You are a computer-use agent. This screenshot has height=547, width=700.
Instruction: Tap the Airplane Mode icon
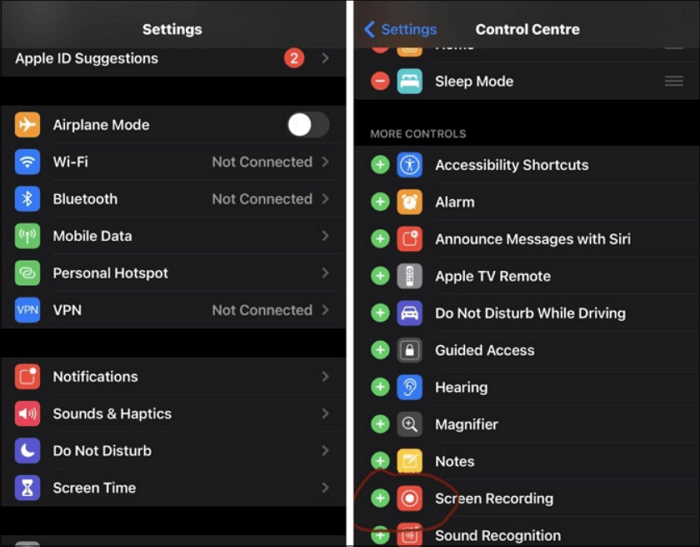27,125
